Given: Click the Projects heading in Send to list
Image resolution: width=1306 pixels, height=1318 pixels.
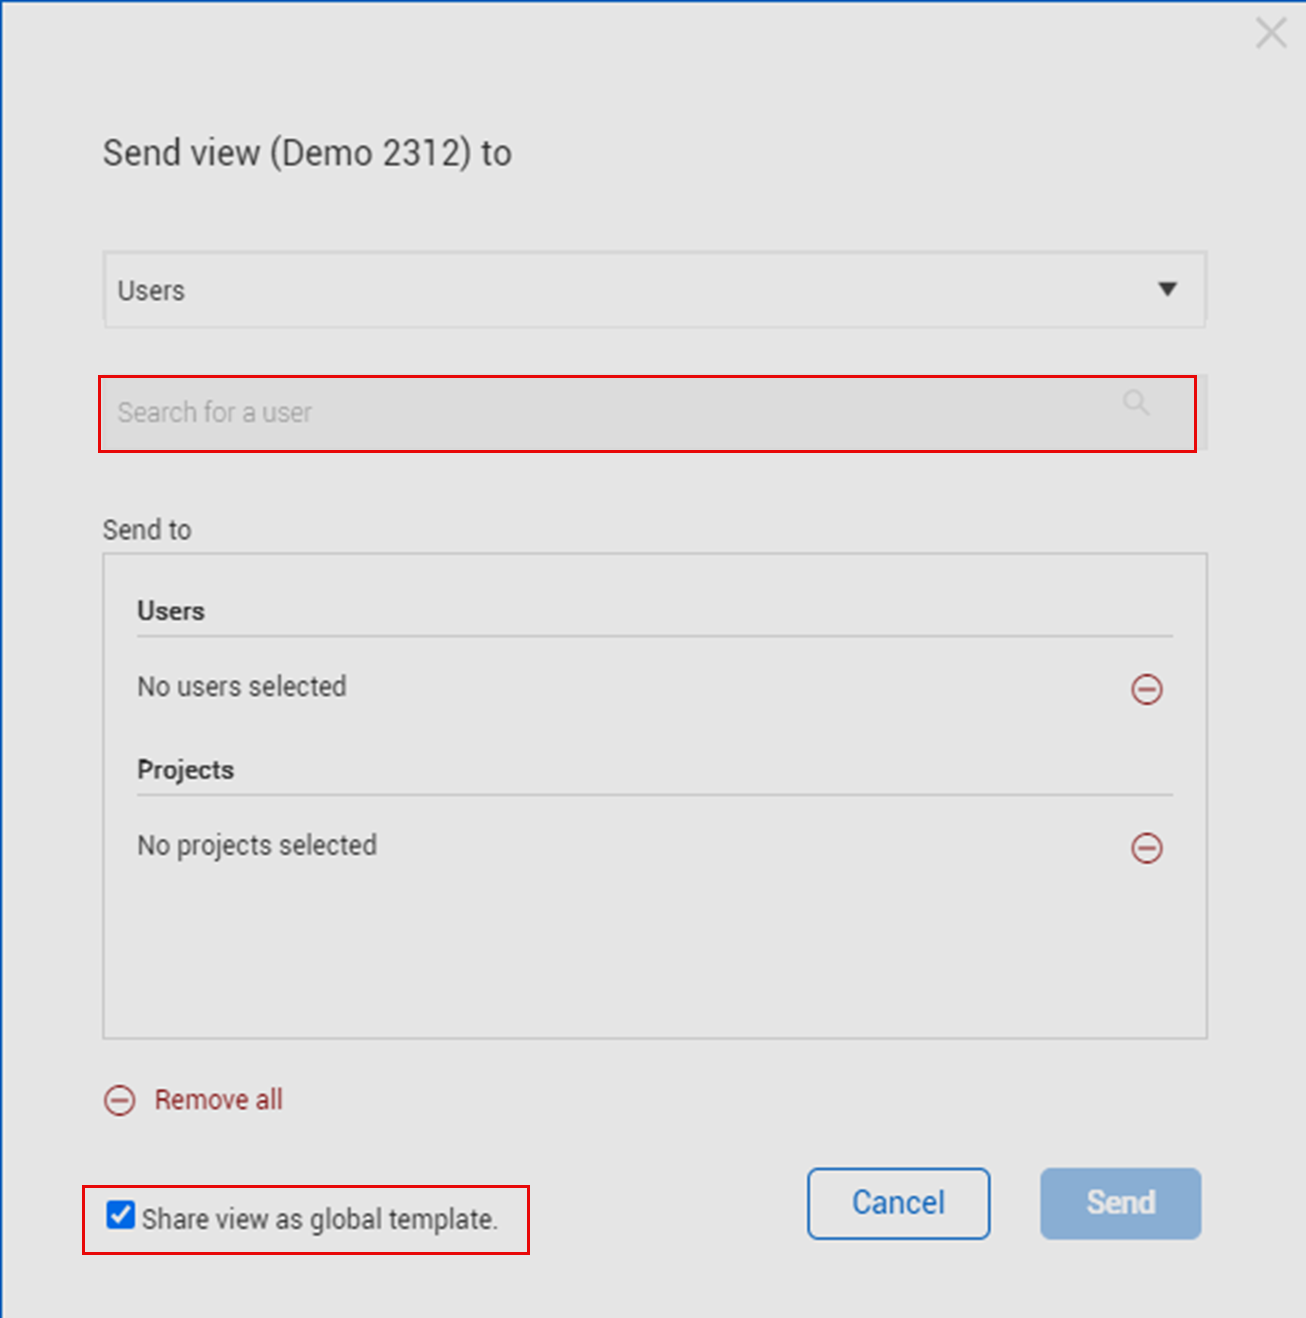Looking at the screenshot, I should [x=185, y=770].
